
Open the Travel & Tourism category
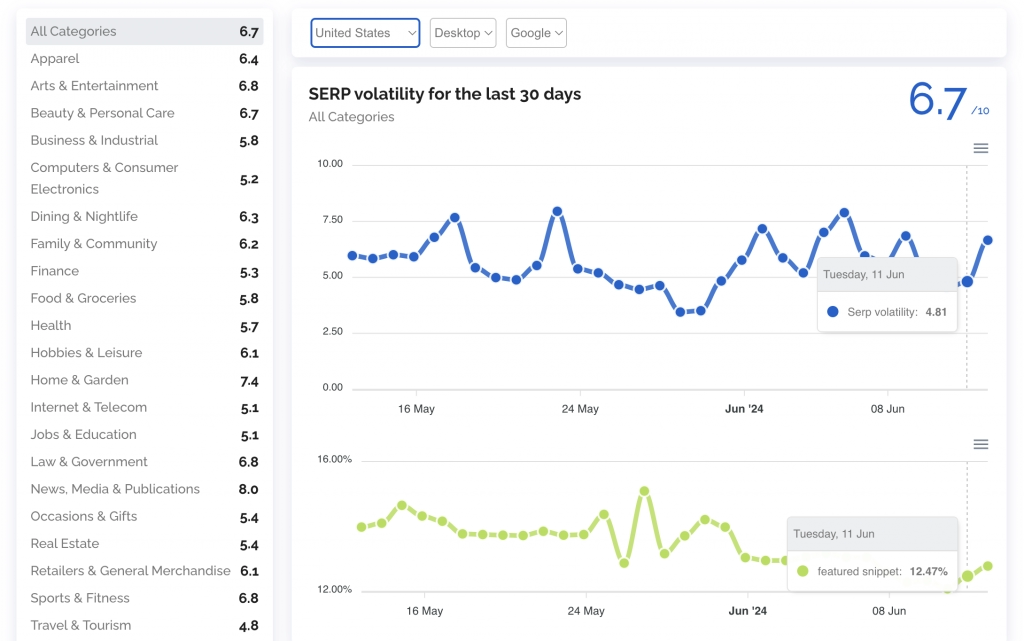pyautogui.click(x=80, y=624)
